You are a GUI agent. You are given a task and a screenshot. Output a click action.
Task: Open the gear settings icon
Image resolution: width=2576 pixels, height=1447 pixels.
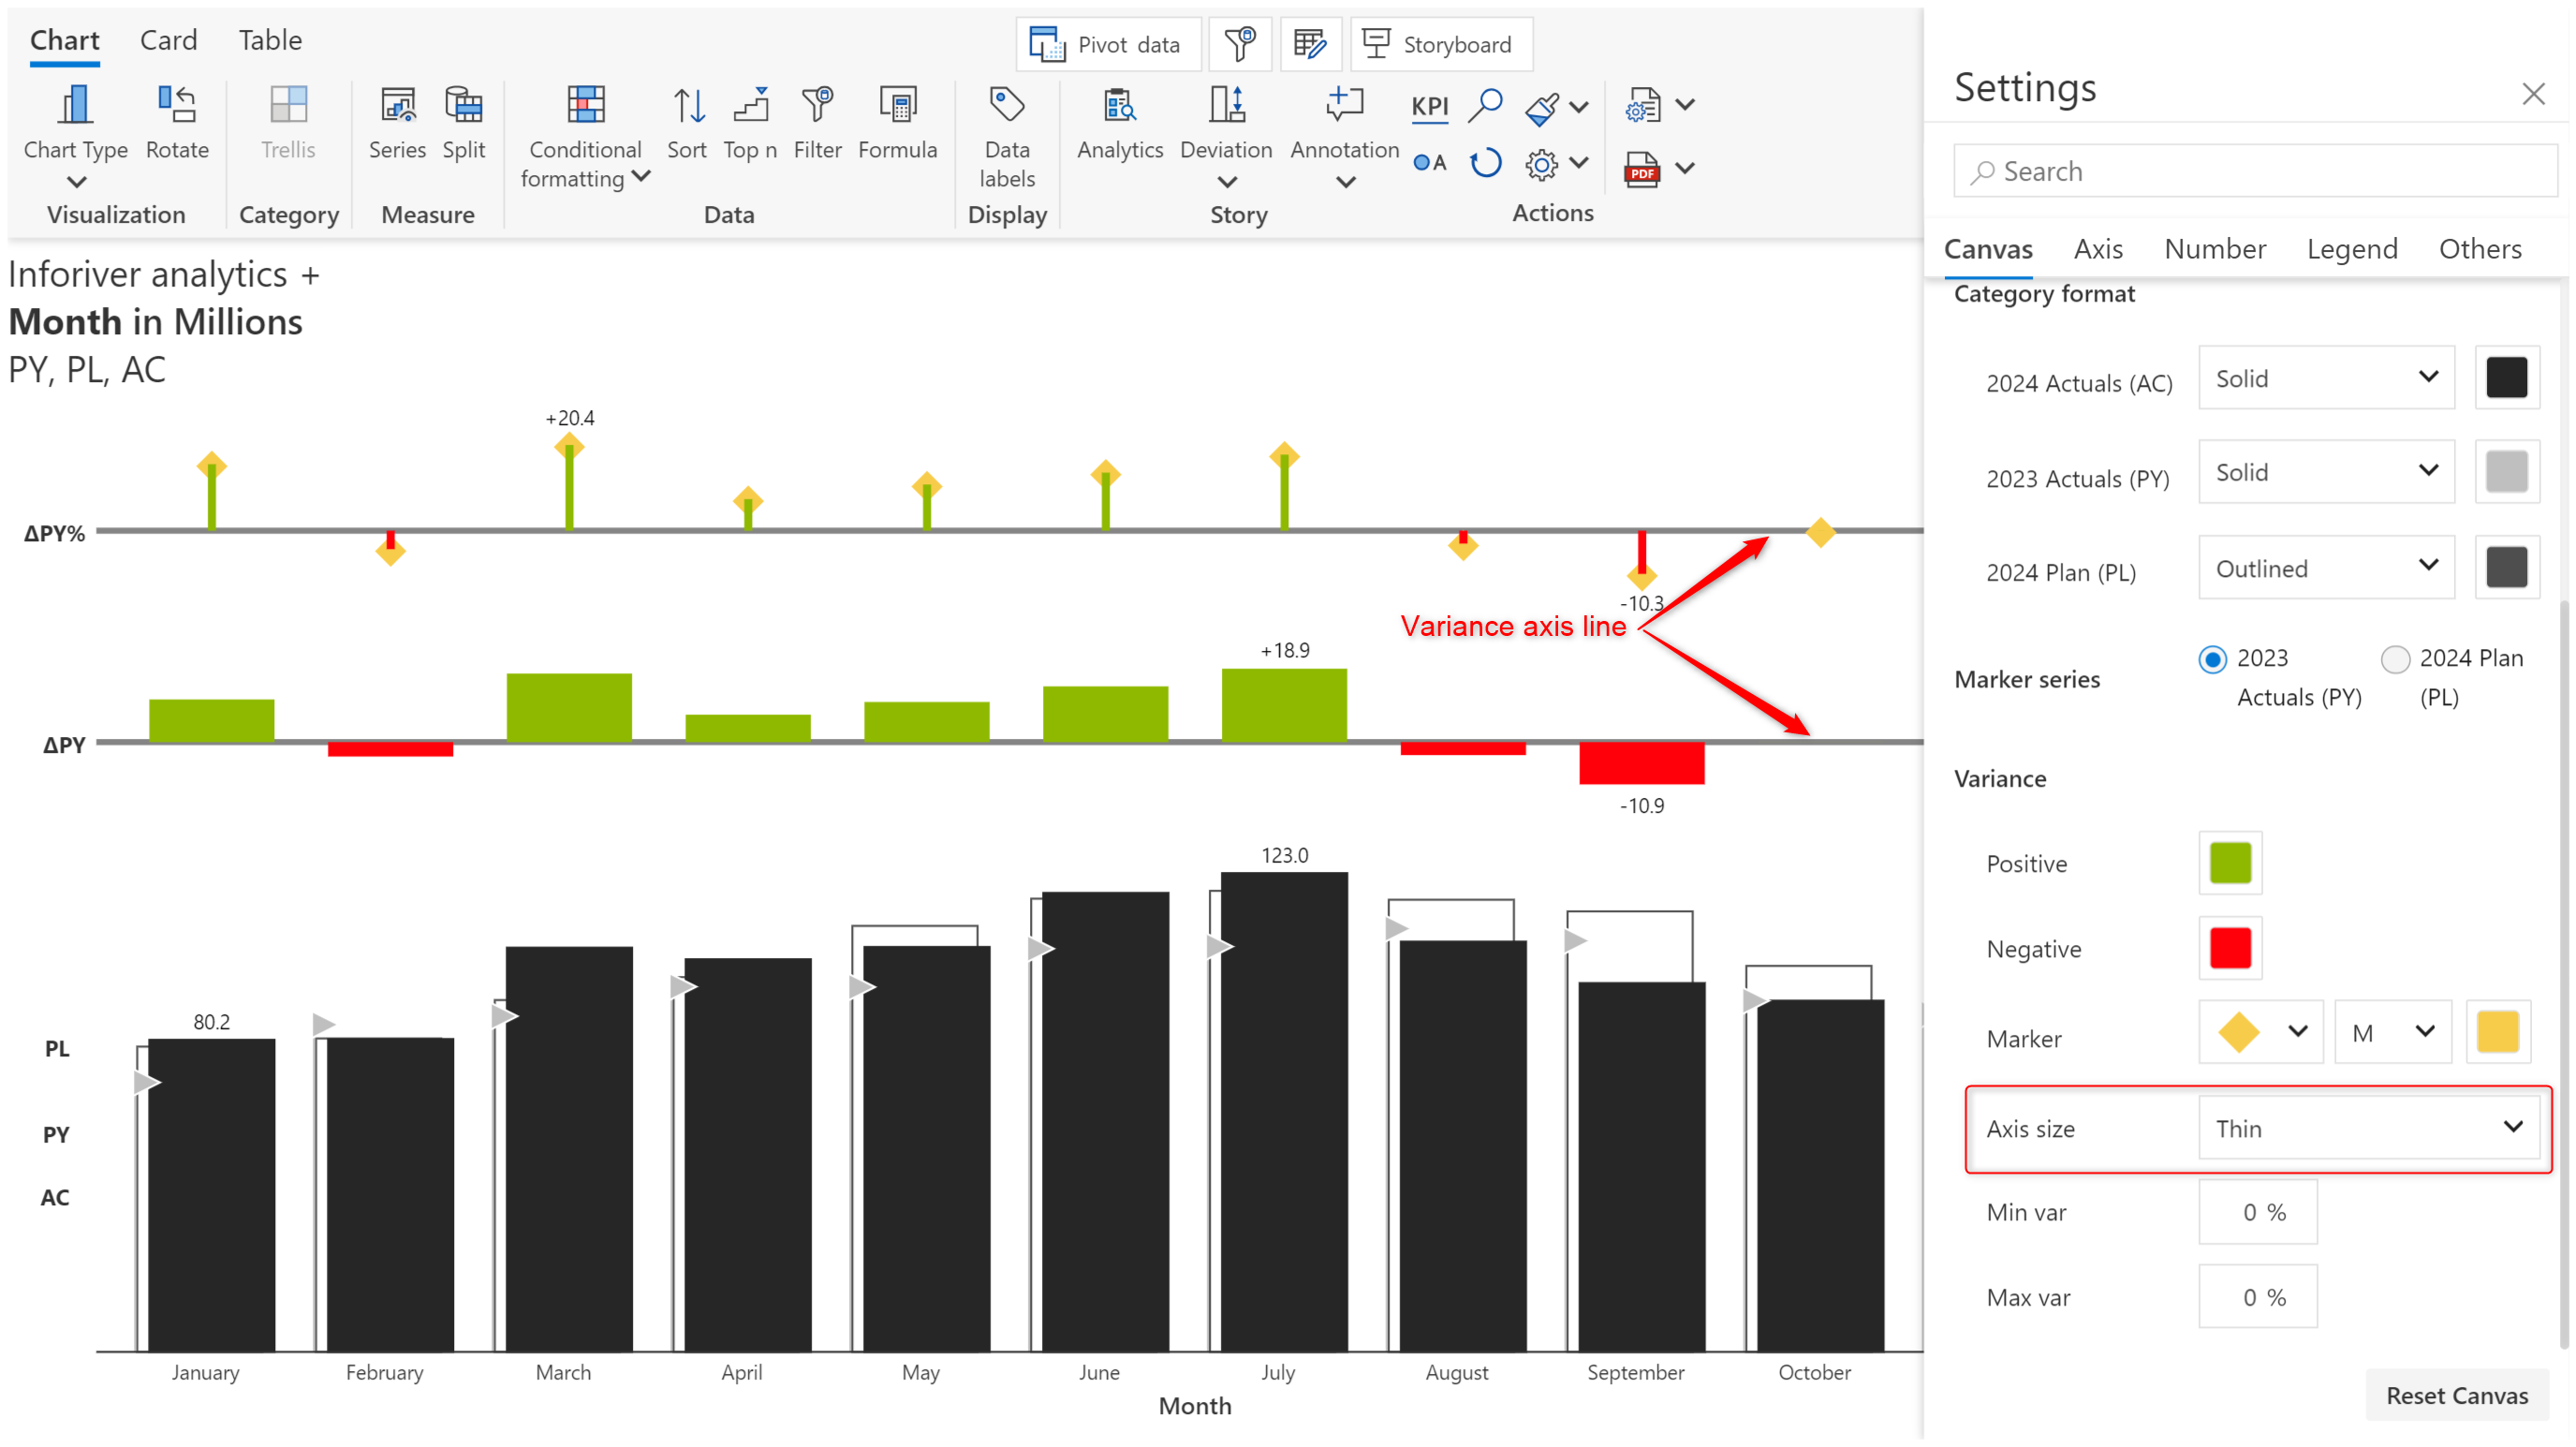[x=1541, y=164]
